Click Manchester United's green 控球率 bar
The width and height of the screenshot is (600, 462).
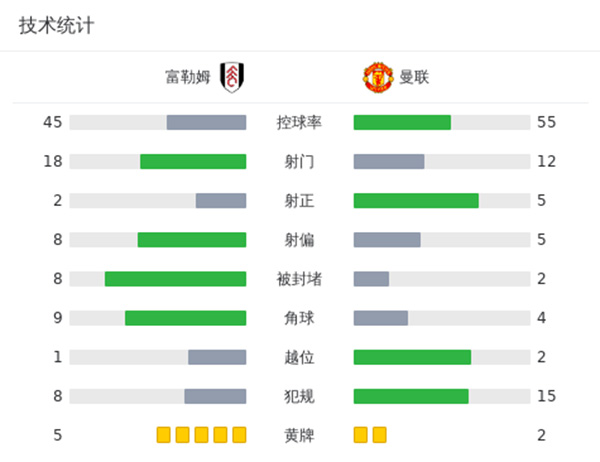tap(402, 123)
